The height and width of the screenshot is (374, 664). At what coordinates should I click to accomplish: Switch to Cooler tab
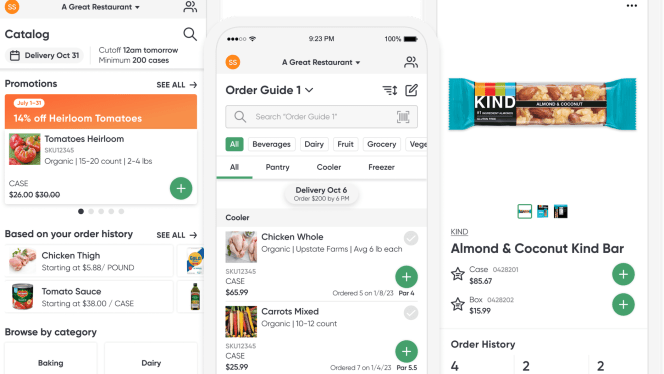[x=329, y=167]
